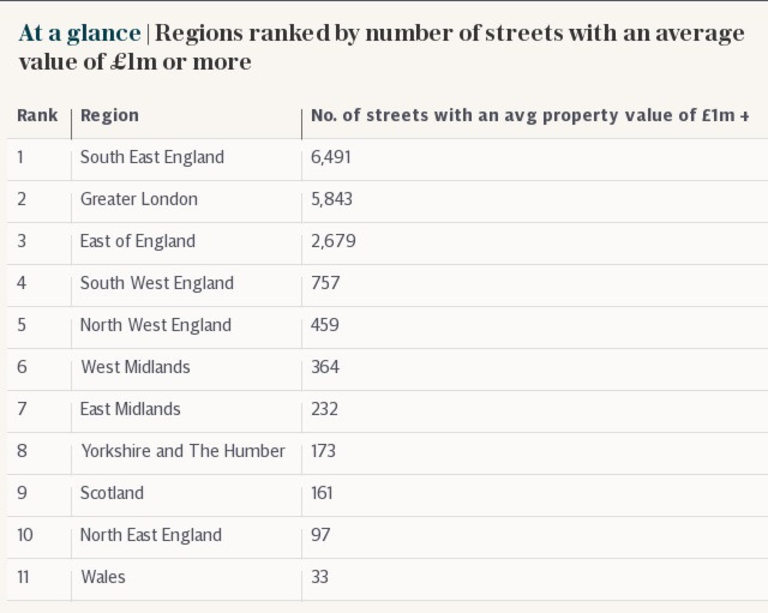Select the Greater London region cell
Image resolution: width=768 pixels, height=613 pixels.
tap(139, 199)
